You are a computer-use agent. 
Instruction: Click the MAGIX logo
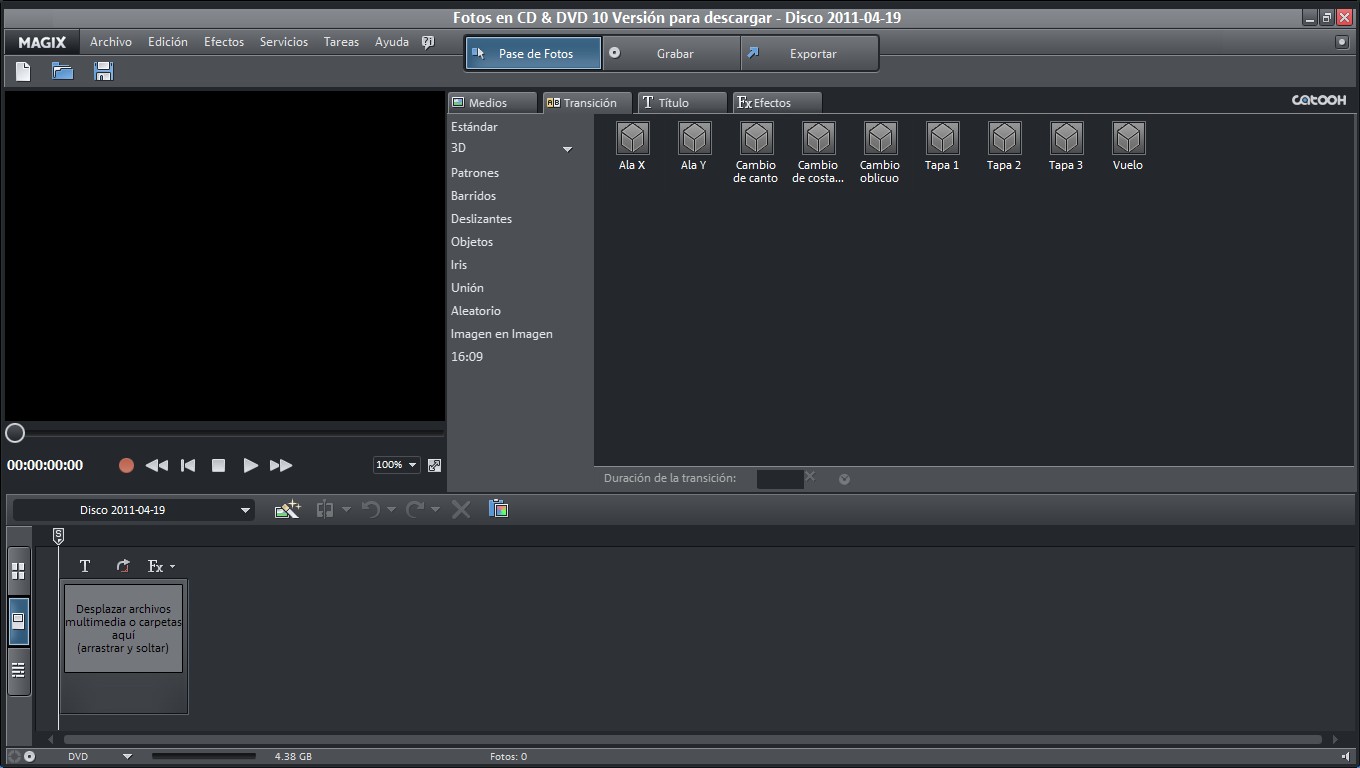point(42,42)
